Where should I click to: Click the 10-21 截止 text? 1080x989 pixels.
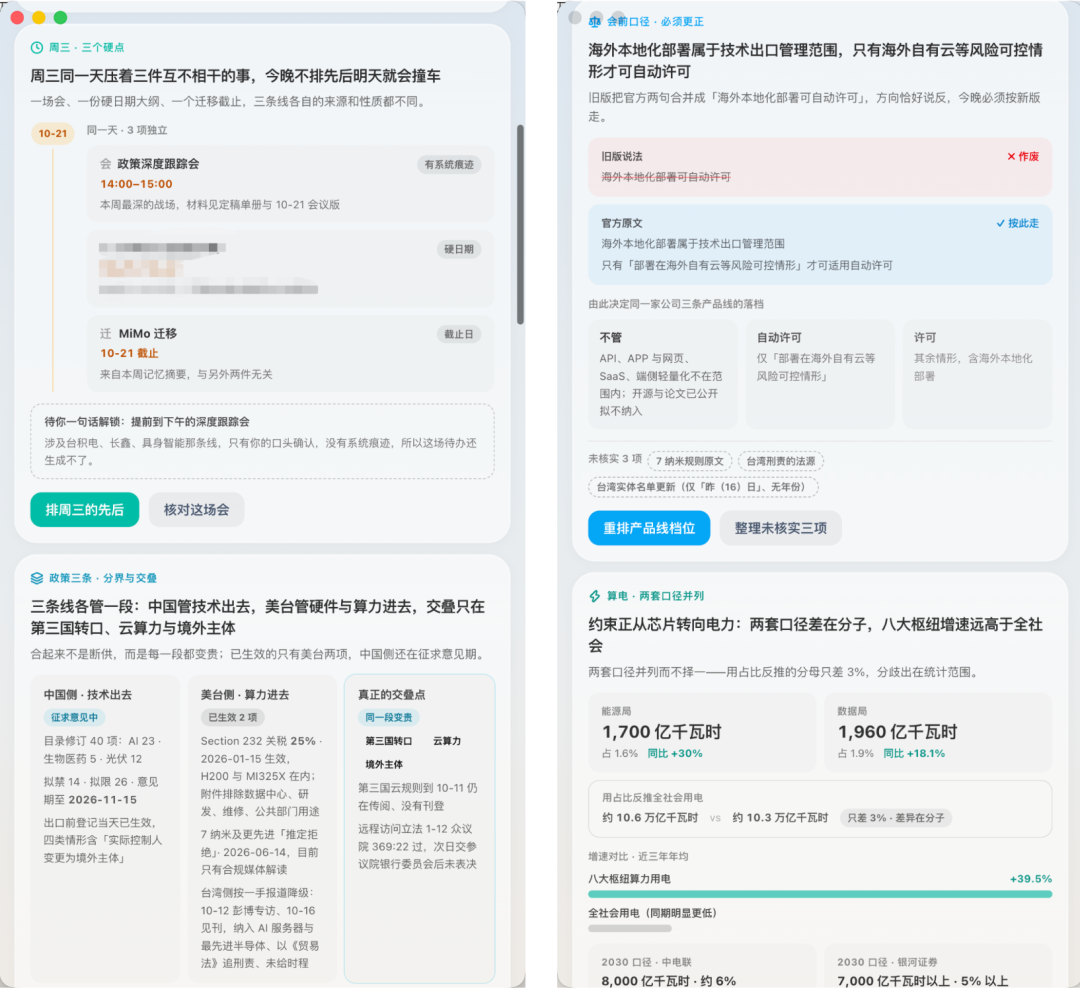(x=129, y=353)
